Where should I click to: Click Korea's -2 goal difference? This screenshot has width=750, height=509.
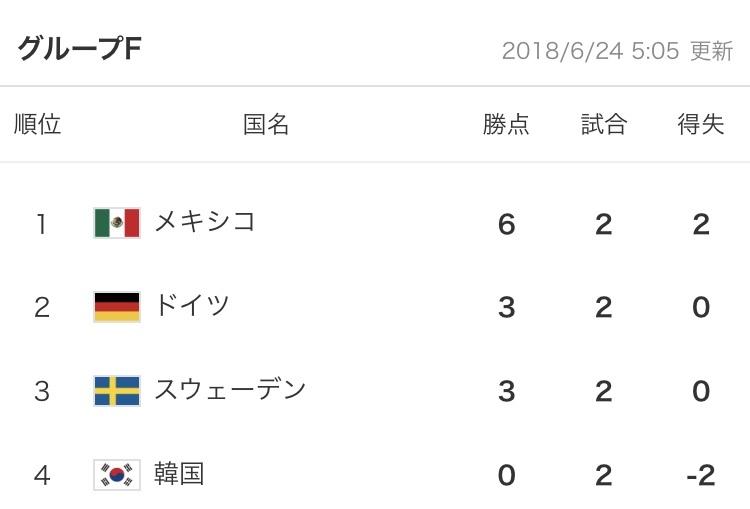pyautogui.click(x=701, y=476)
